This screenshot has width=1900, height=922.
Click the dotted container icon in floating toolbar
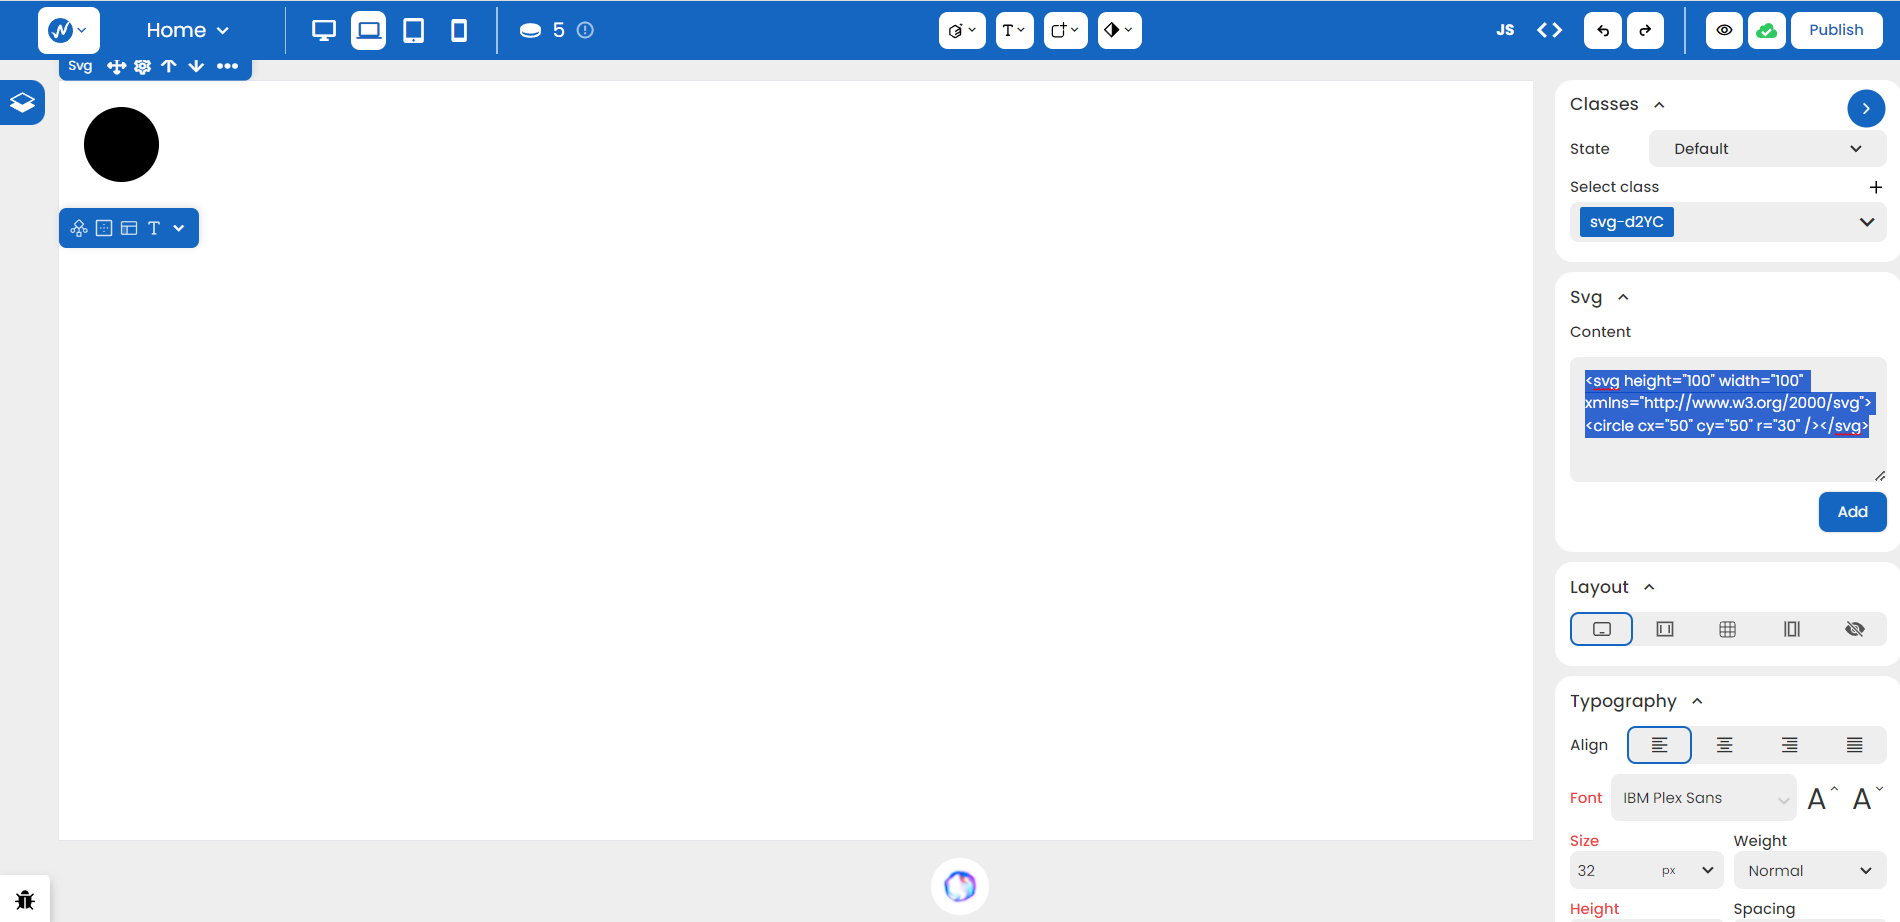tap(104, 228)
